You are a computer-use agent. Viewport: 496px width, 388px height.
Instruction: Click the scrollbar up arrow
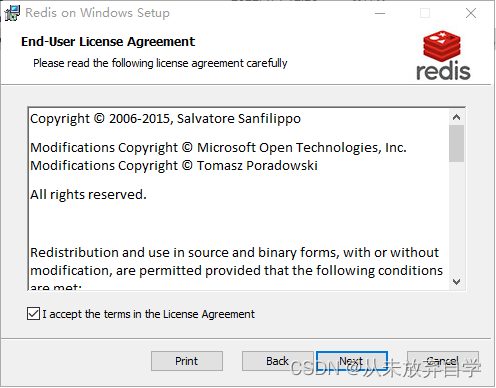pyautogui.click(x=456, y=117)
